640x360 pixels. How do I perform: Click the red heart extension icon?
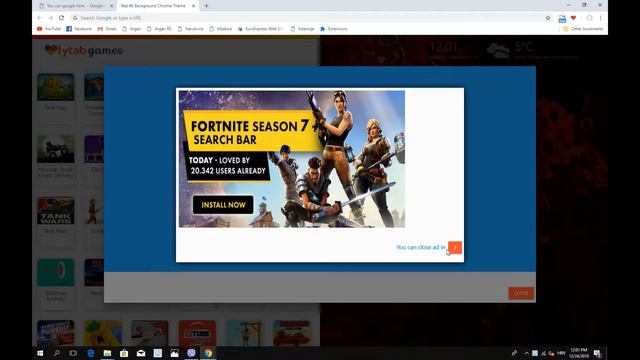click(573, 18)
